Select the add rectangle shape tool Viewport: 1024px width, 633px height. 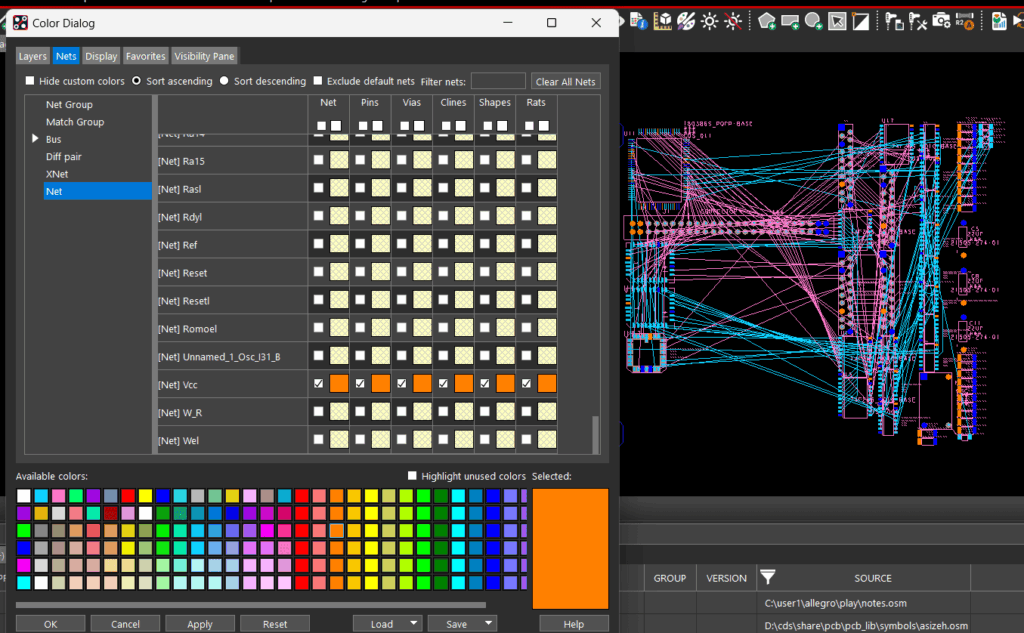[x=790, y=21]
